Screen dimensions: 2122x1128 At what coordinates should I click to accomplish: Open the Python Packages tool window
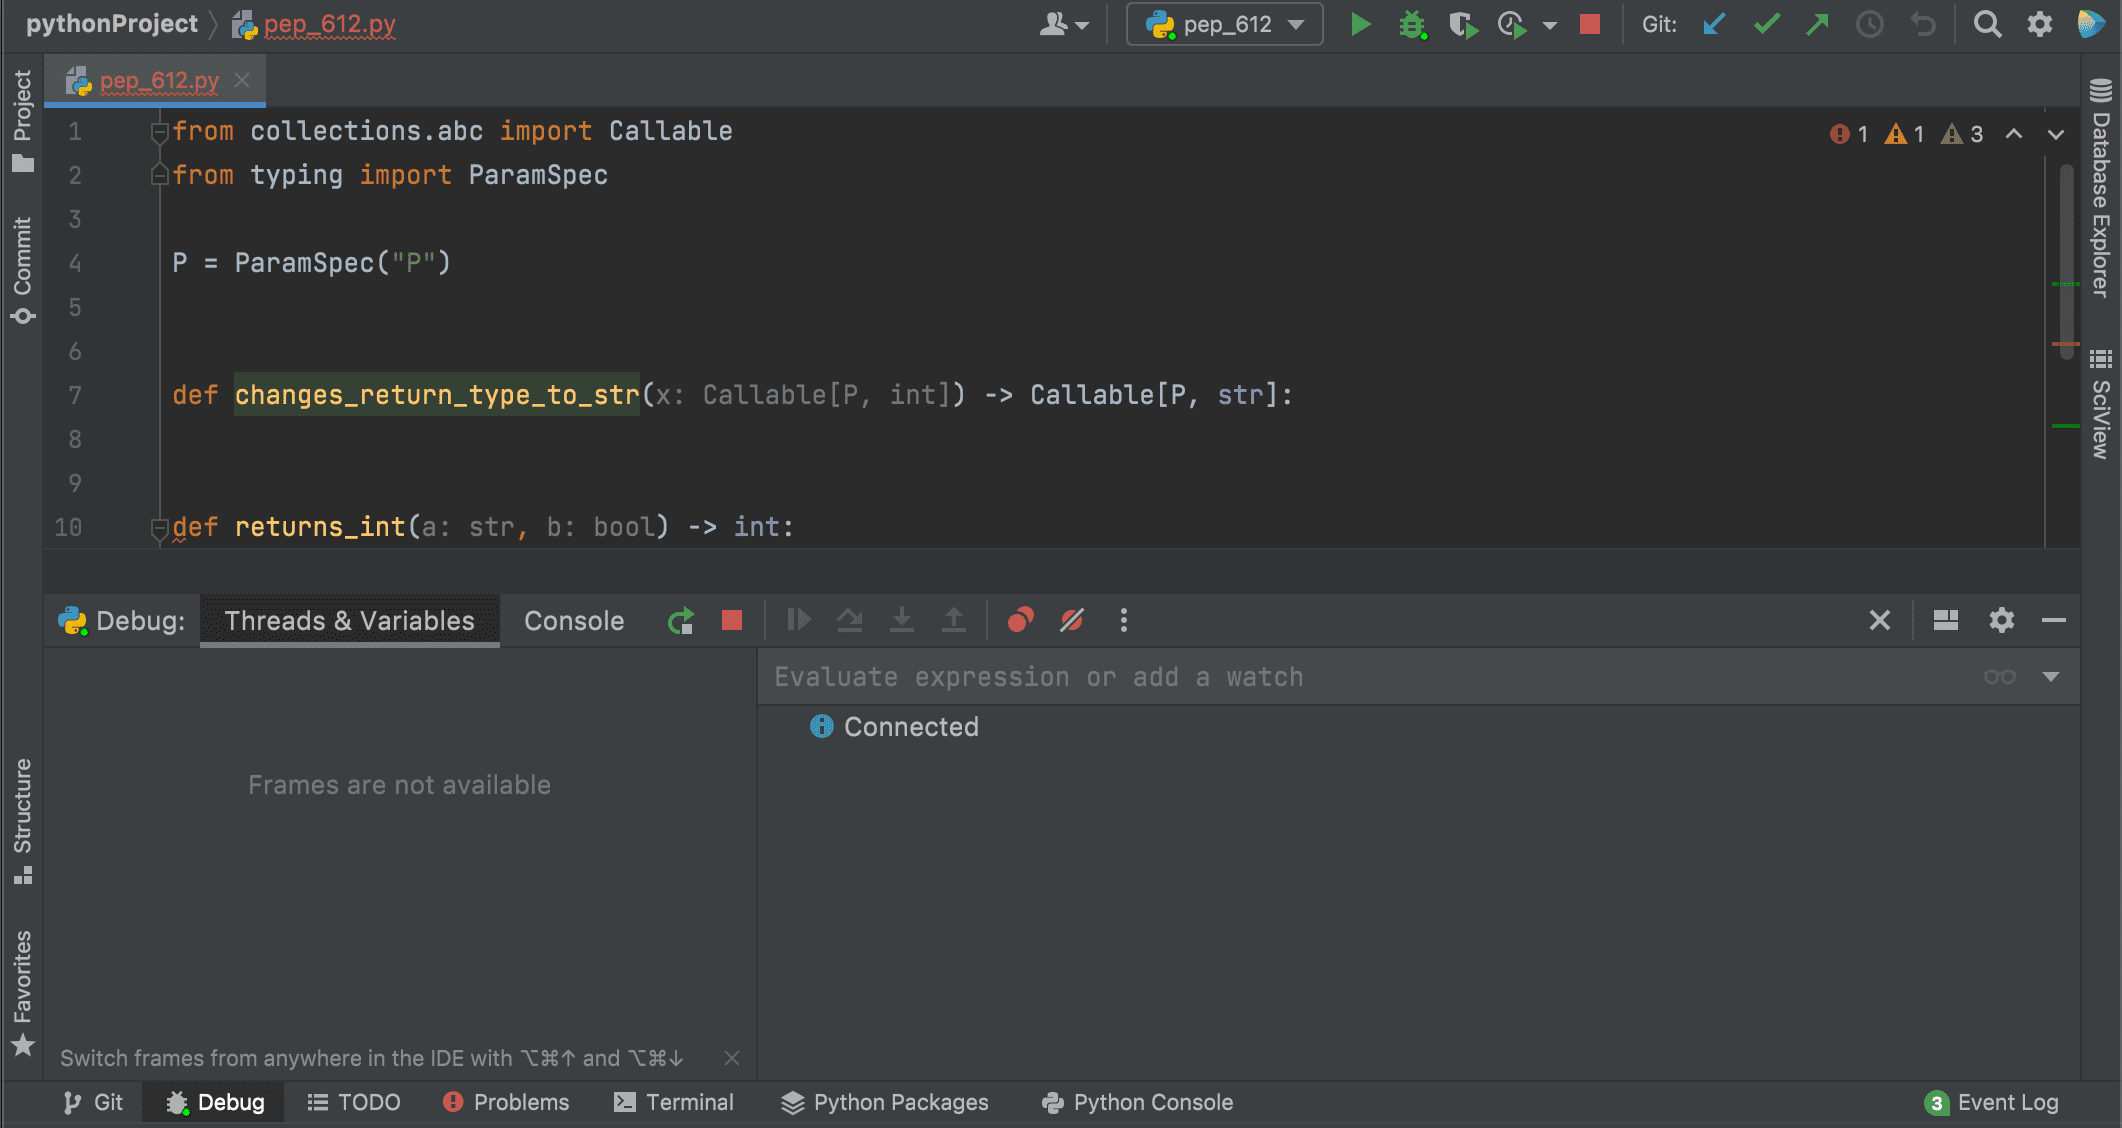(x=885, y=1102)
